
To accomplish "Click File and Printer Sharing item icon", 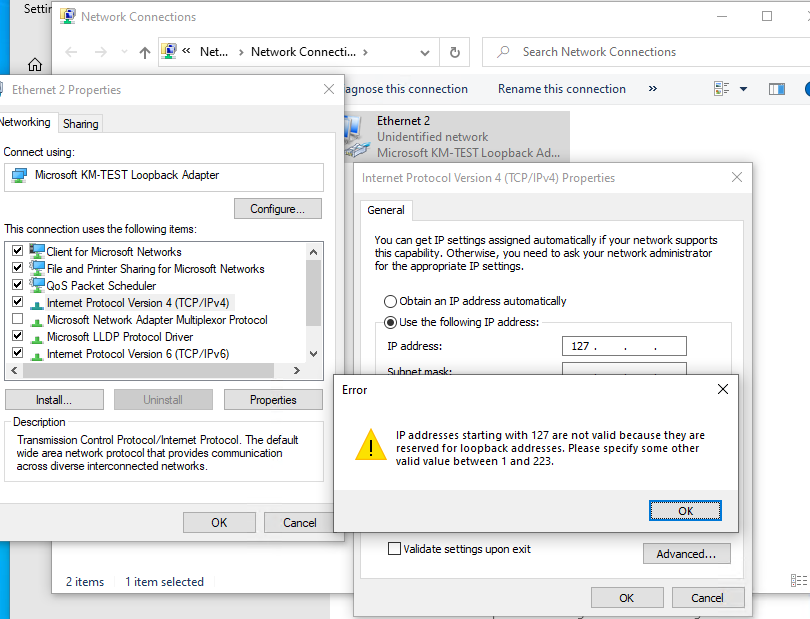I will tap(37, 268).
